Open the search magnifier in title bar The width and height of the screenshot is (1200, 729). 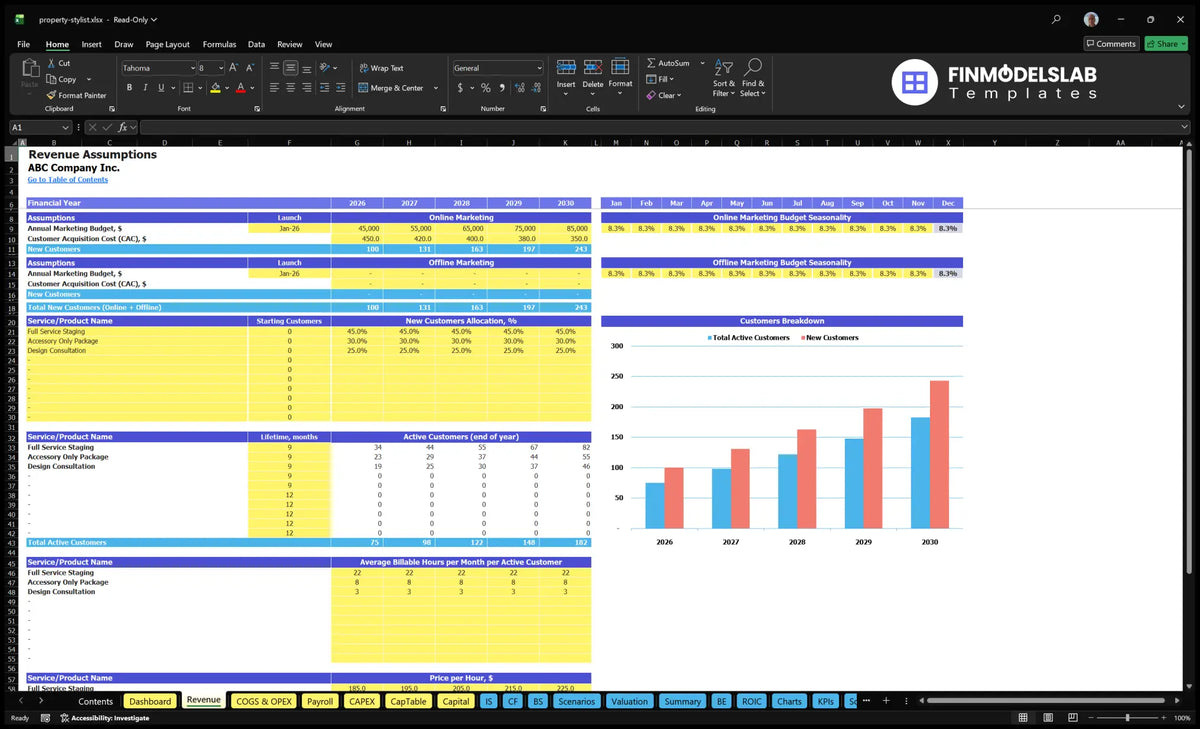click(x=1057, y=19)
